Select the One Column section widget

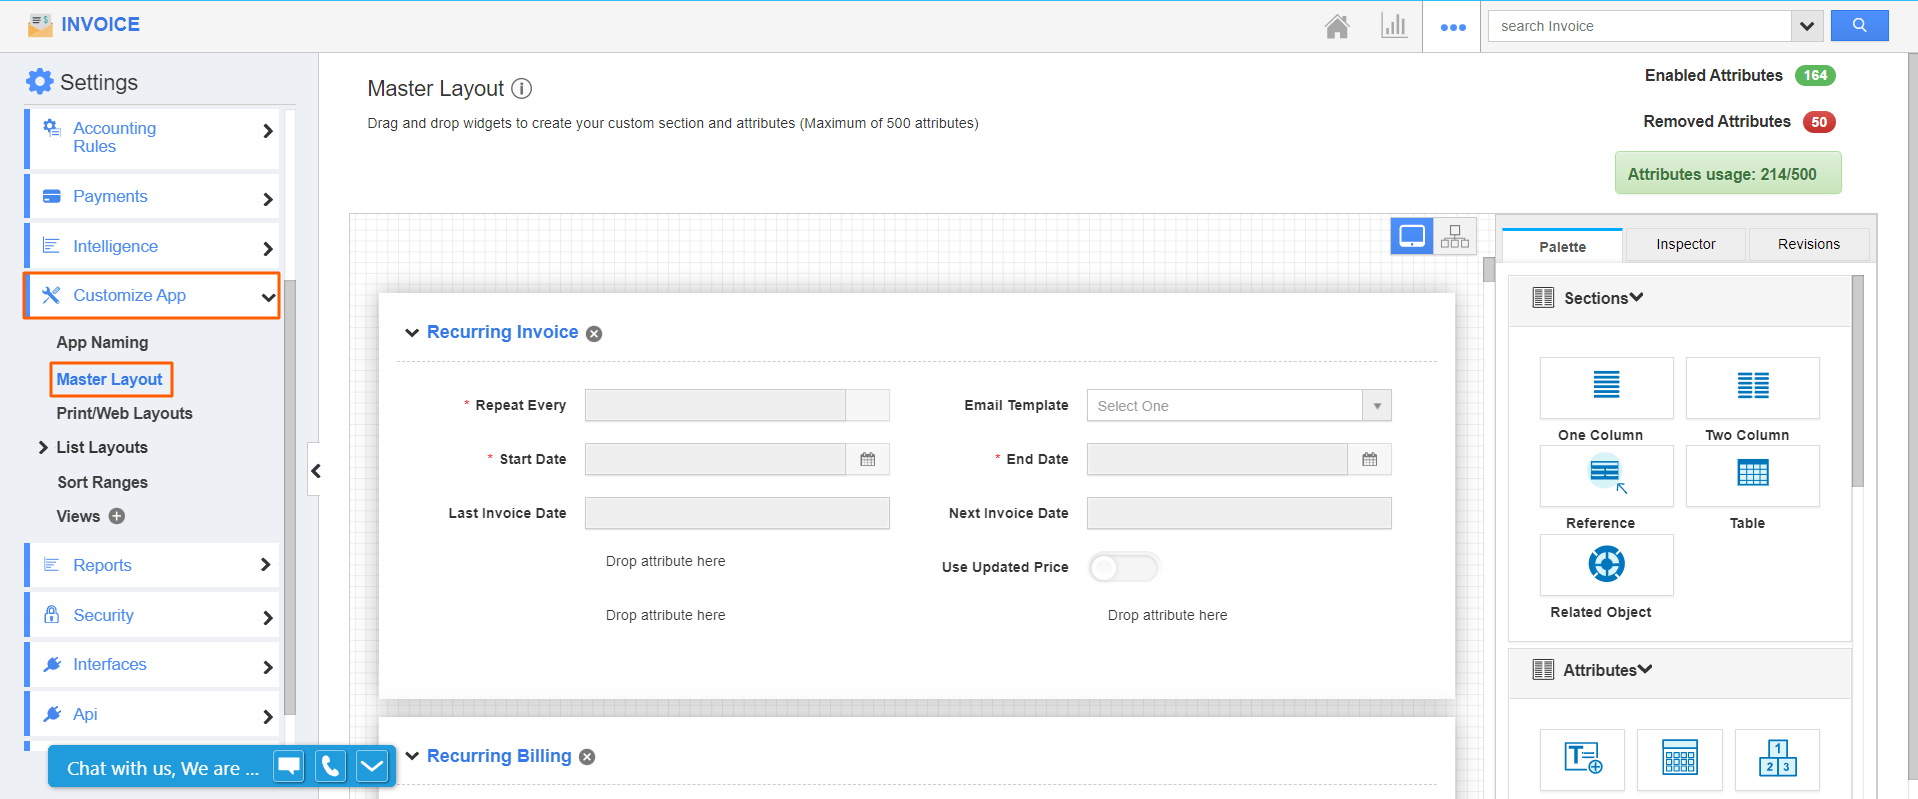pyautogui.click(x=1605, y=388)
